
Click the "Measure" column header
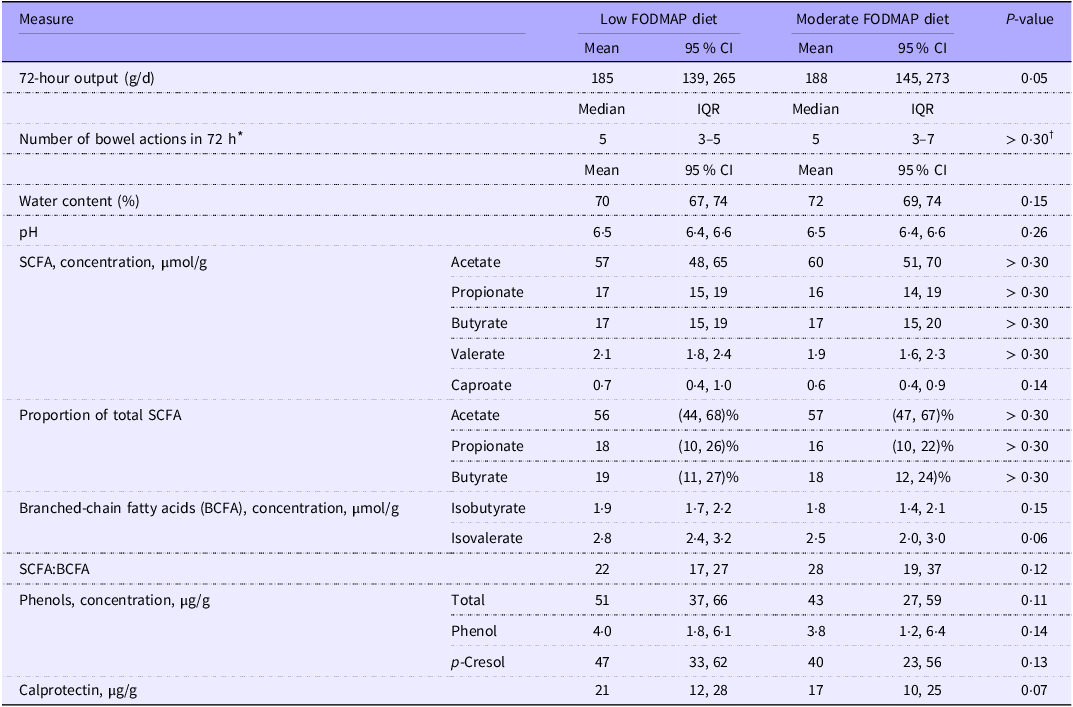(46, 19)
